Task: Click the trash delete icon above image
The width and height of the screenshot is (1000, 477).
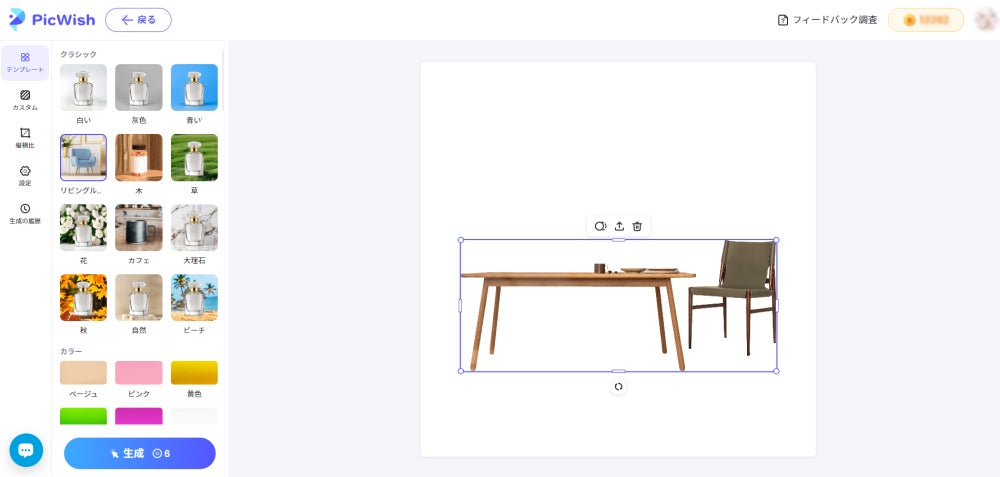Action: pos(636,226)
